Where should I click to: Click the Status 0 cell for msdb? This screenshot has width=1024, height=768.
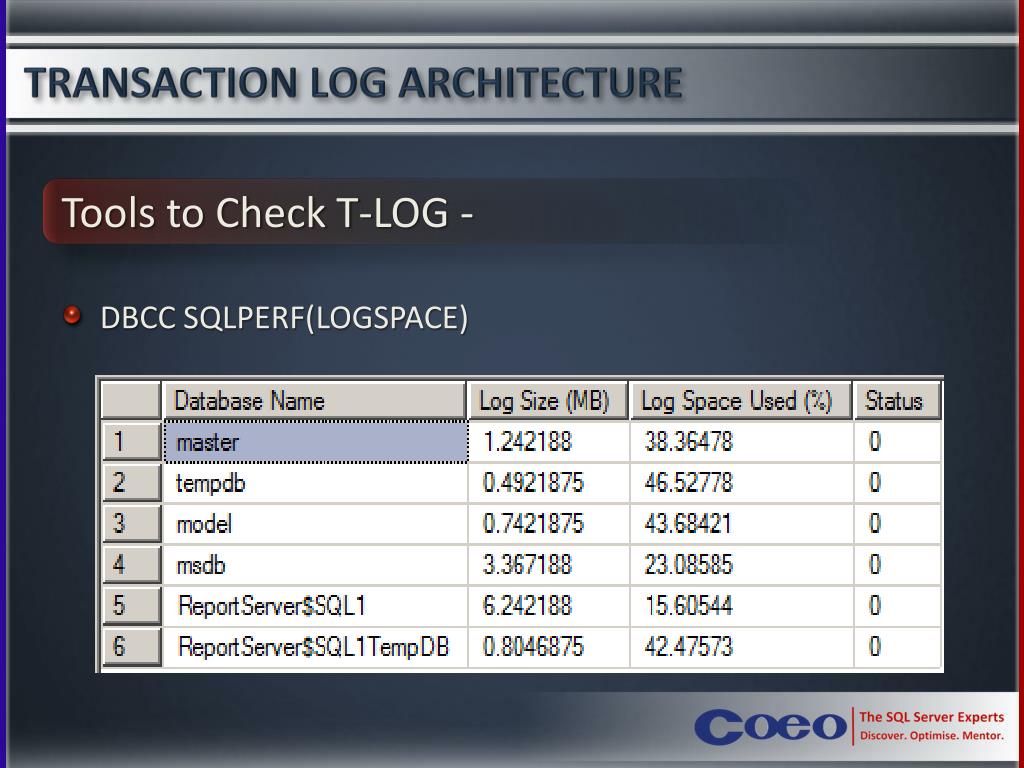pyautogui.click(x=898, y=565)
